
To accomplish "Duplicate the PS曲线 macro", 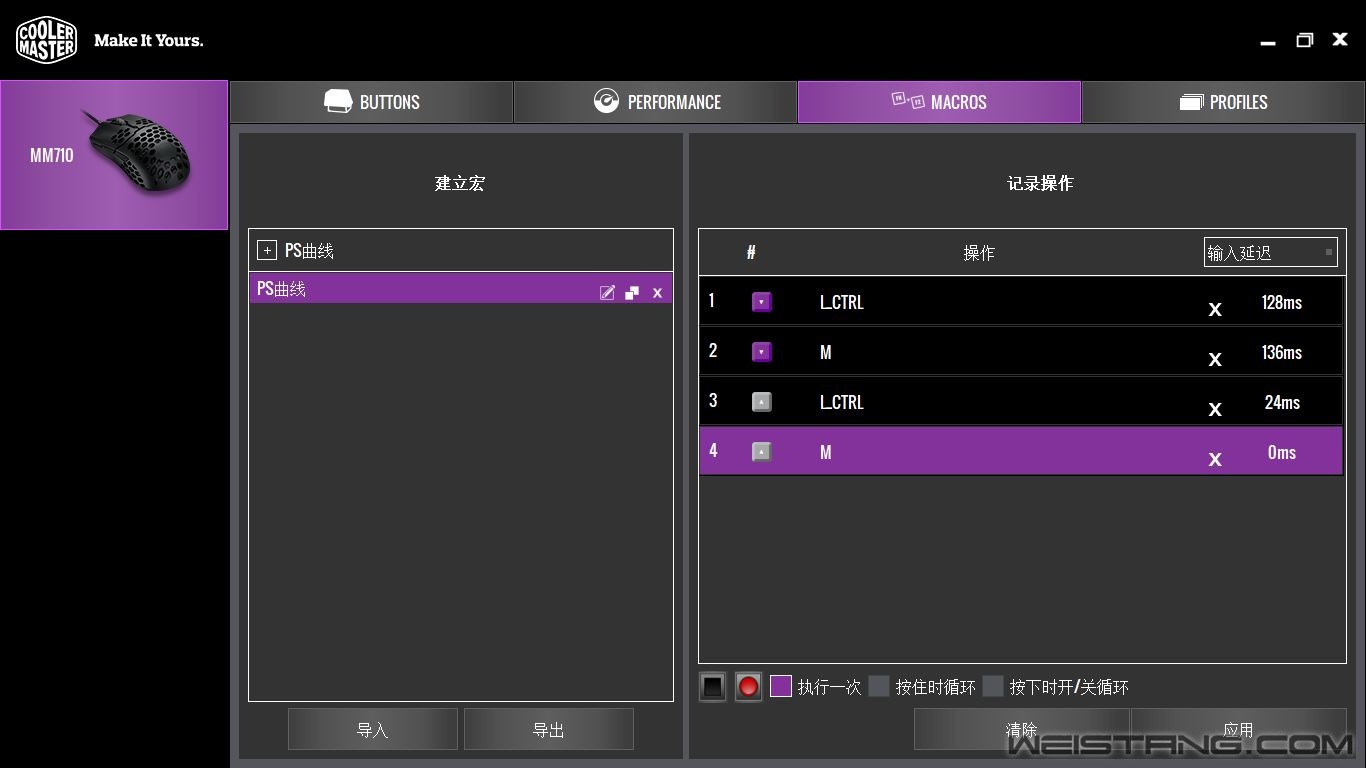I will click(x=632, y=293).
